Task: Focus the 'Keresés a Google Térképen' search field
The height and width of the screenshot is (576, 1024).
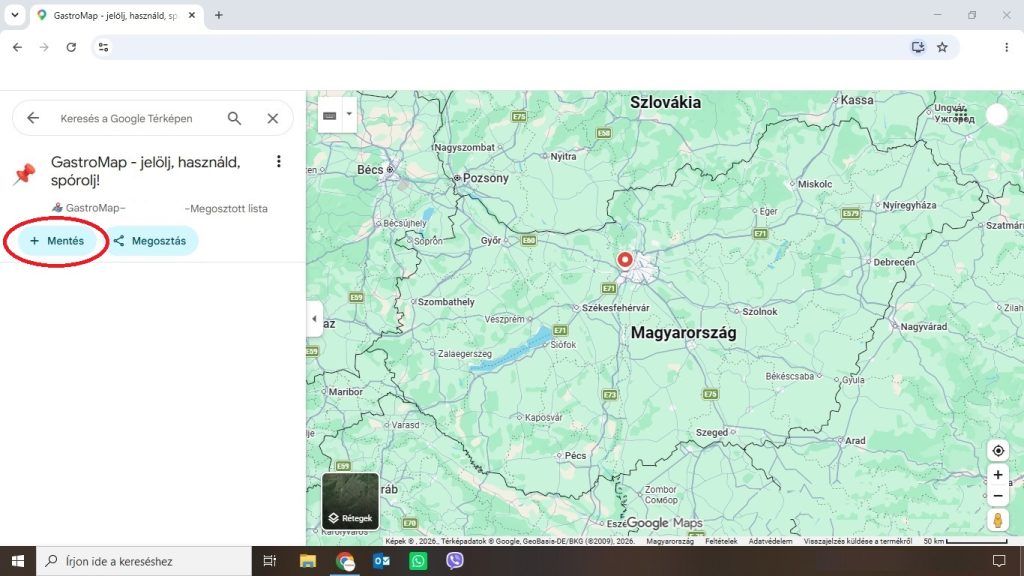Action: [126, 118]
